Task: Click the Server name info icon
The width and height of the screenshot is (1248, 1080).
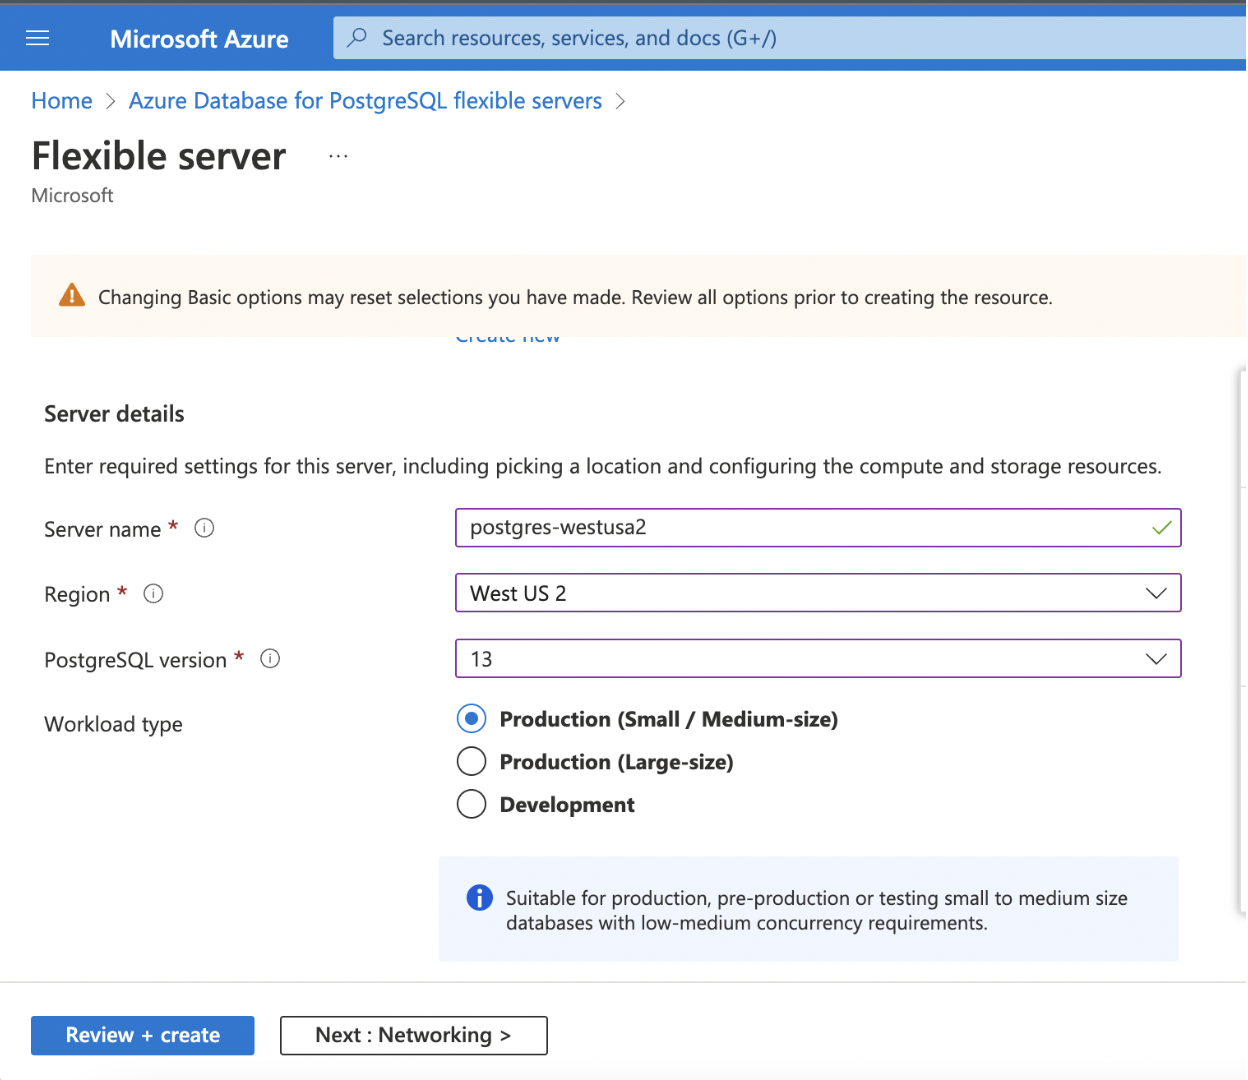Action: (204, 528)
